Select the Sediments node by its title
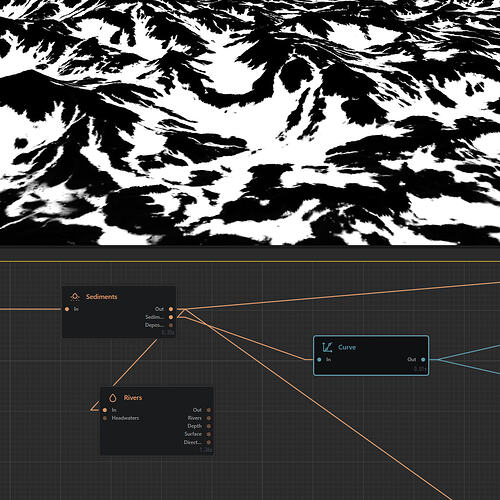The height and width of the screenshot is (500, 500). point(101,296)
